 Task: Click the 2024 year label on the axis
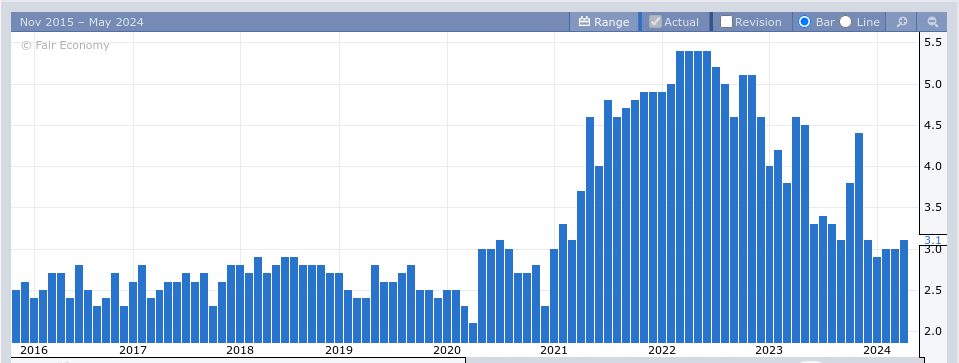pos(877,350)
